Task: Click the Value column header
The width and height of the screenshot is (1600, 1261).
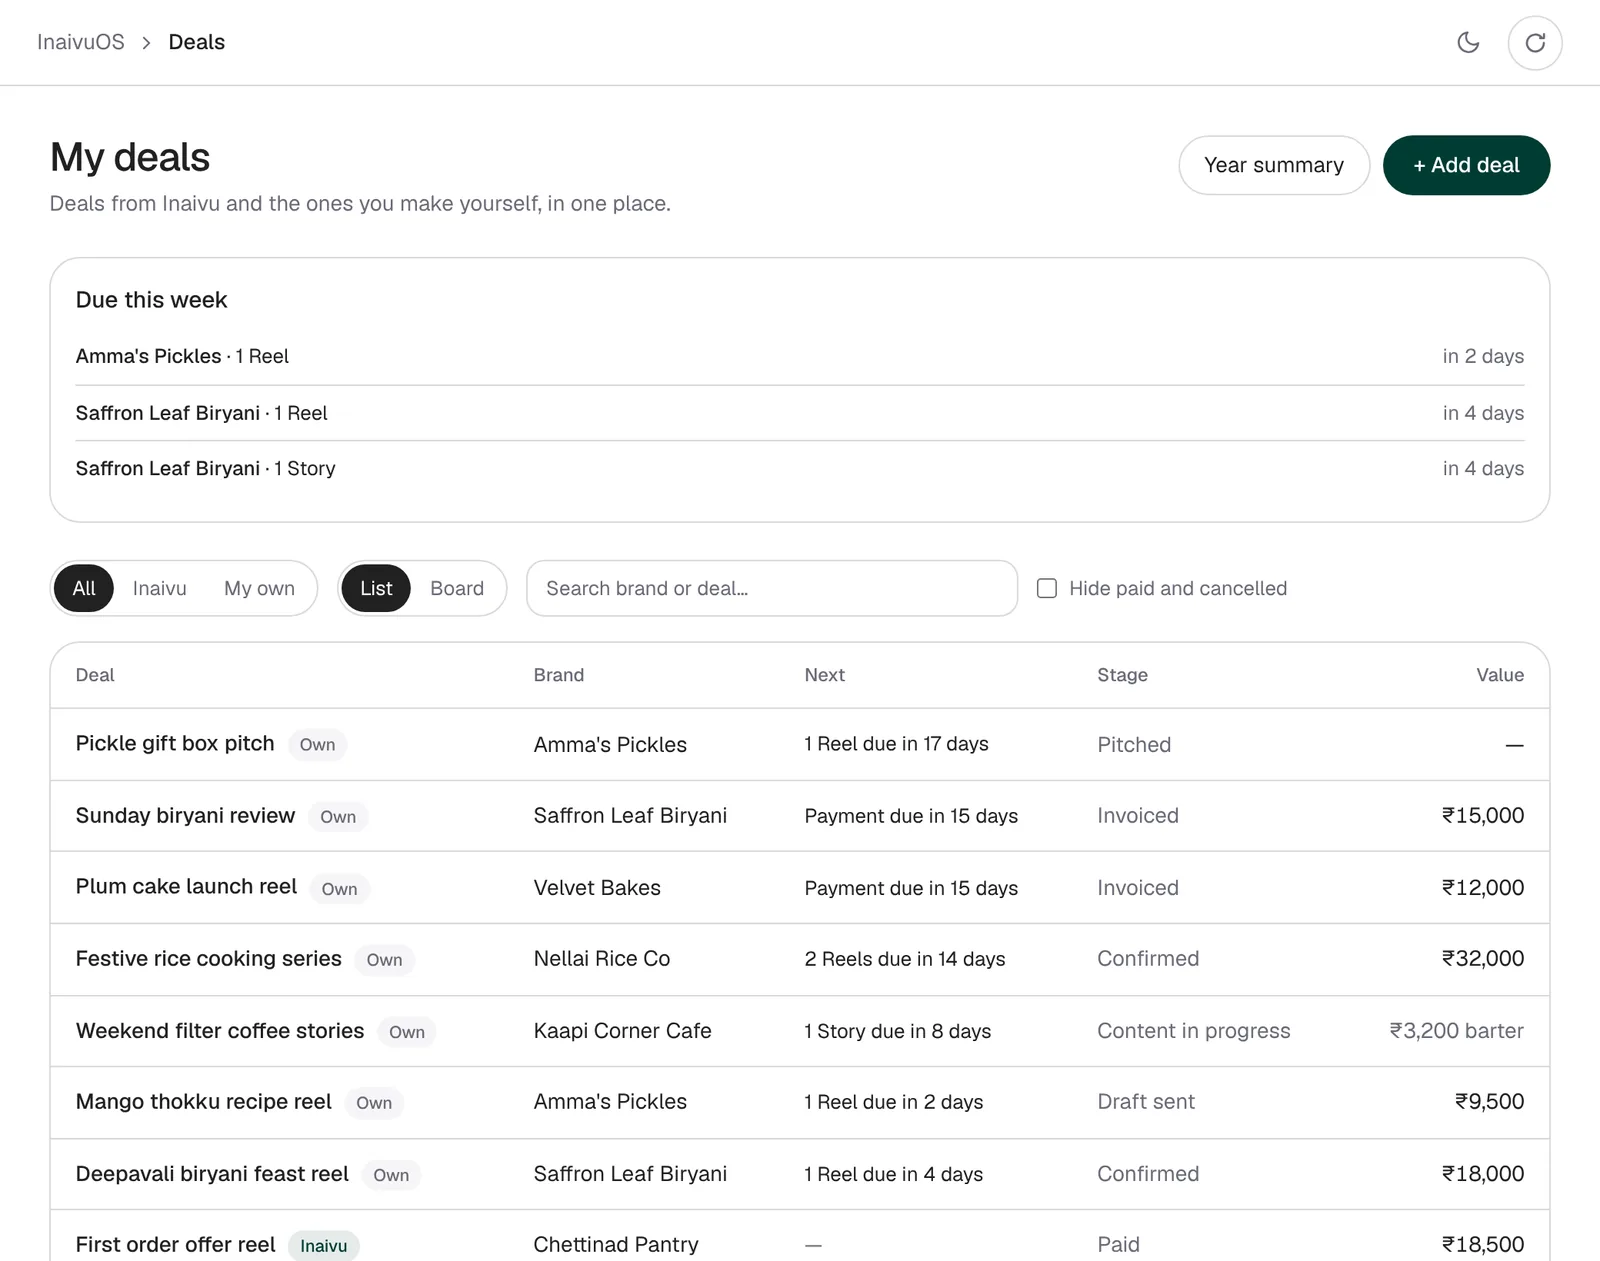Action: [x=1500, y=675]
